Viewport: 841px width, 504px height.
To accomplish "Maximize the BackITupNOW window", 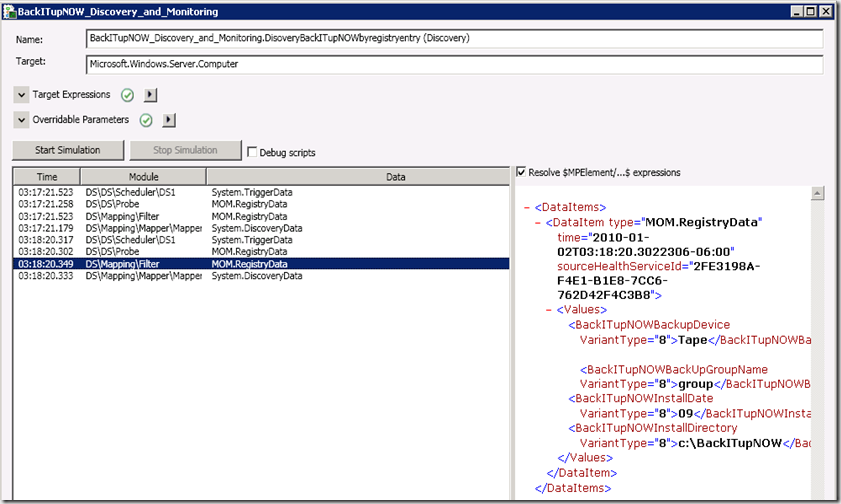I will pos(810,11).
